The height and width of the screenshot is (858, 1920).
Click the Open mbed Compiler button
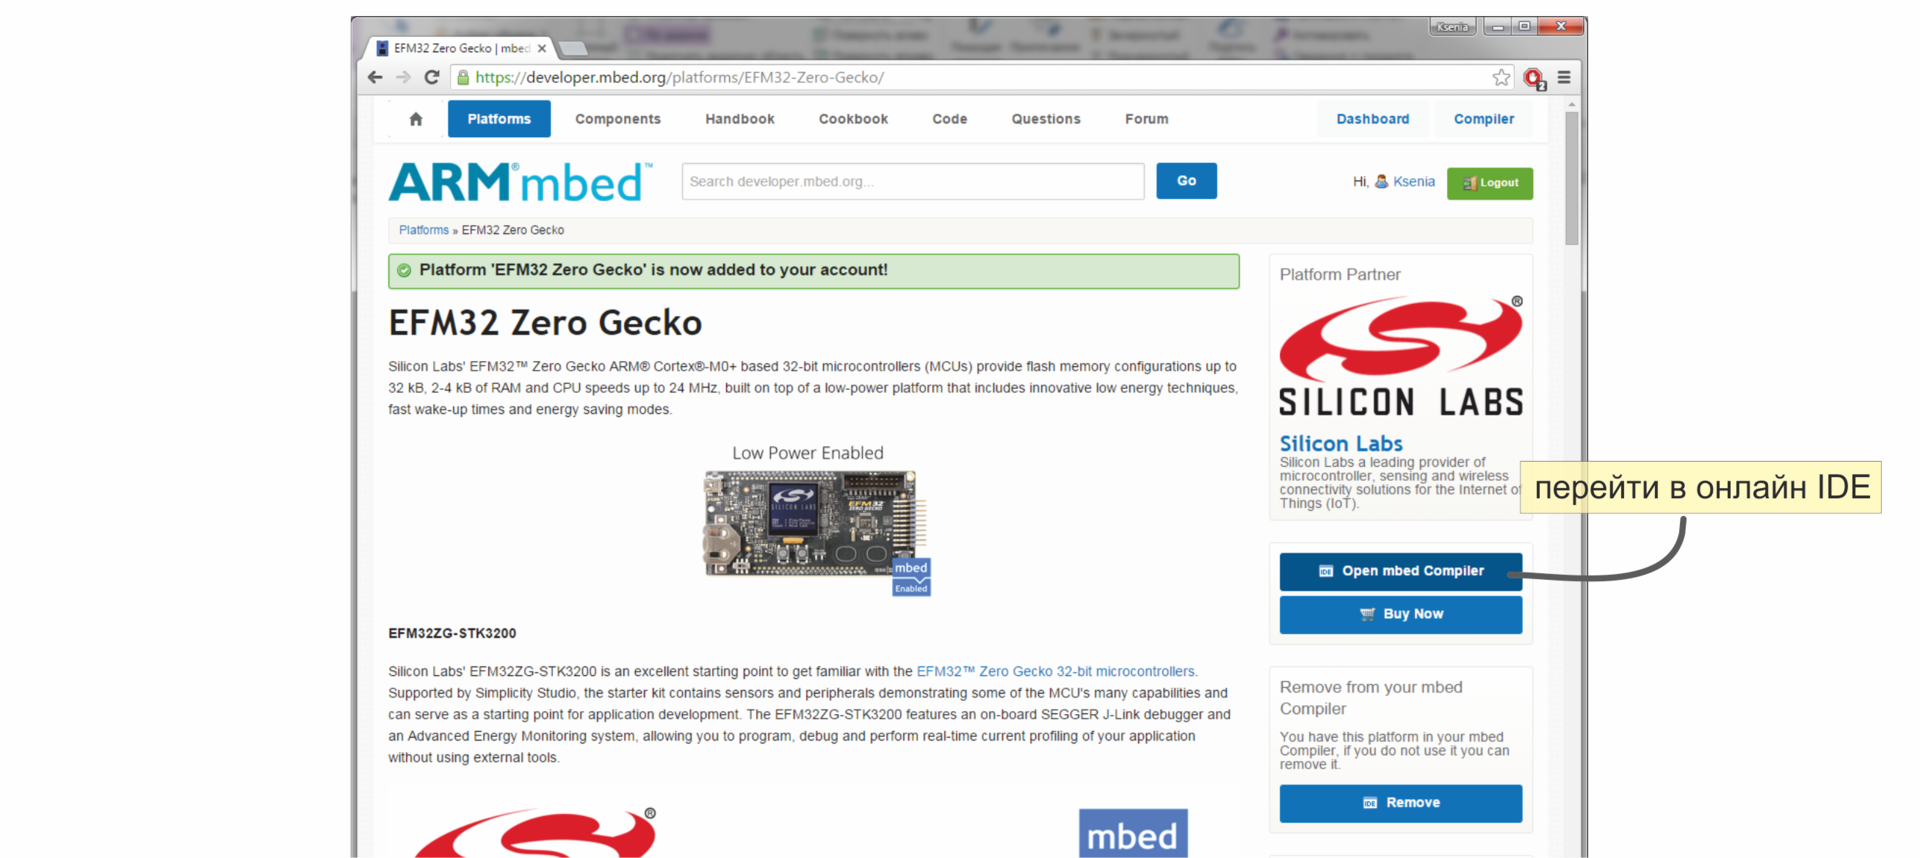[x=1401, y=571]
